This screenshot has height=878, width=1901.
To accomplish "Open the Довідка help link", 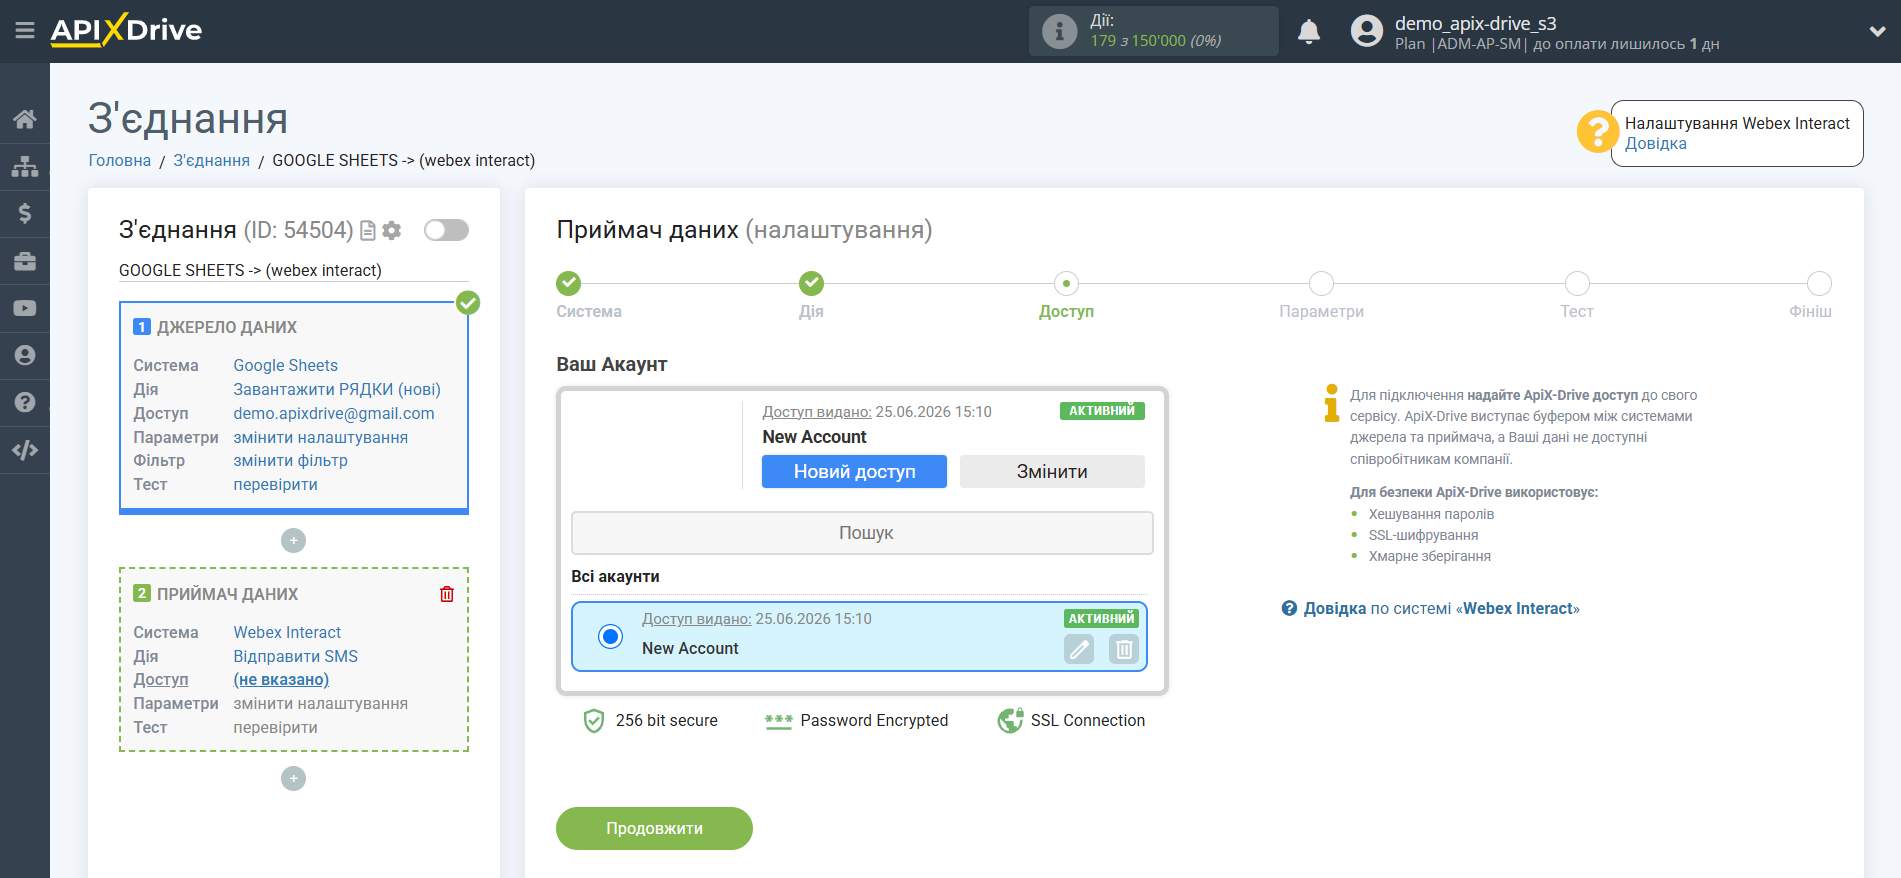I will click(1655, 143).
